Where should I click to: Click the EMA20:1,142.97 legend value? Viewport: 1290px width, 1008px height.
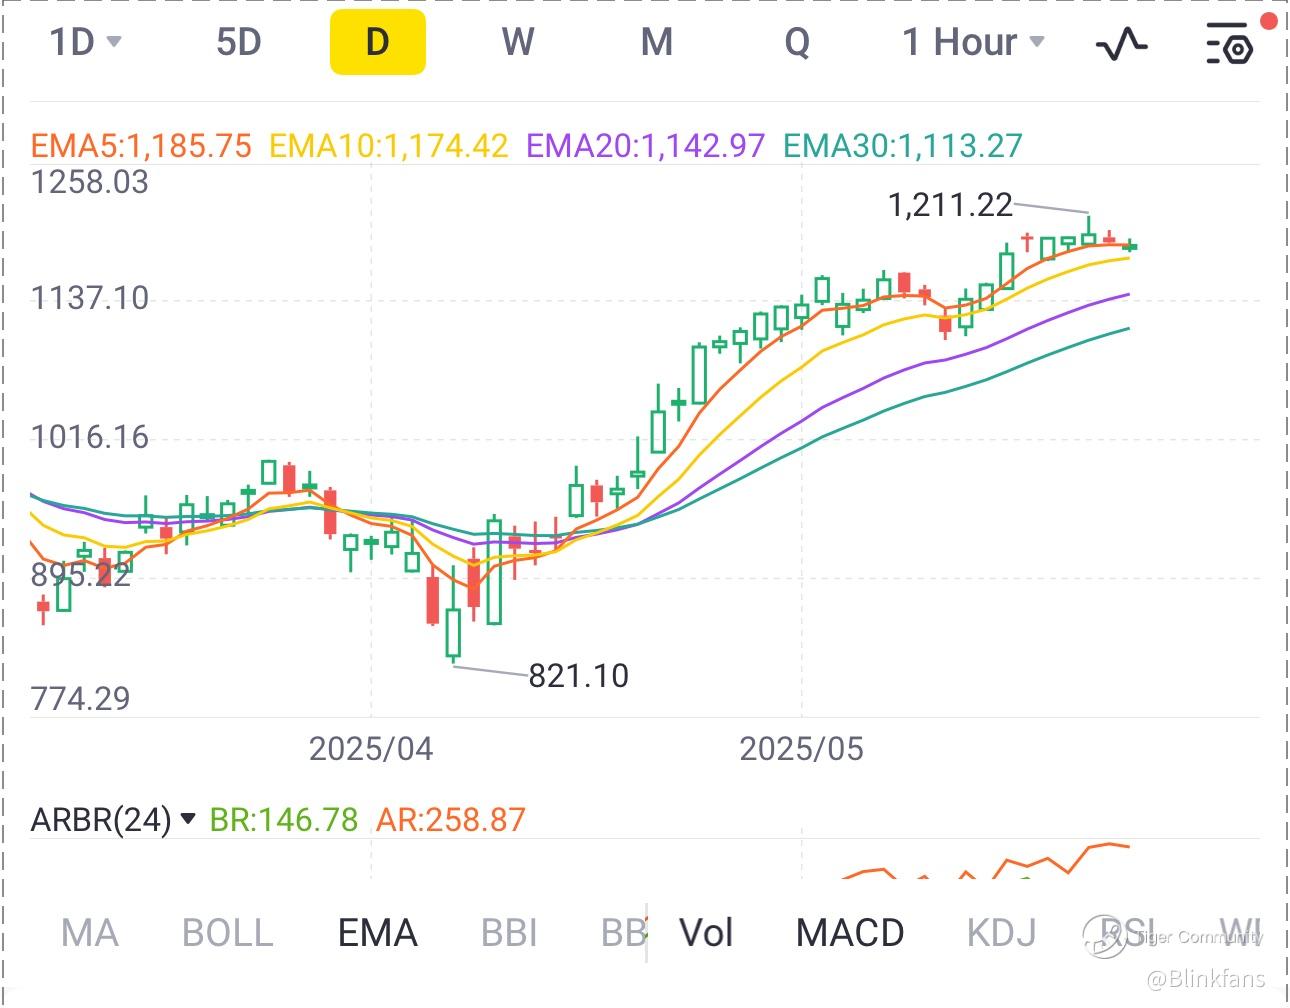[x=646, y=146]
